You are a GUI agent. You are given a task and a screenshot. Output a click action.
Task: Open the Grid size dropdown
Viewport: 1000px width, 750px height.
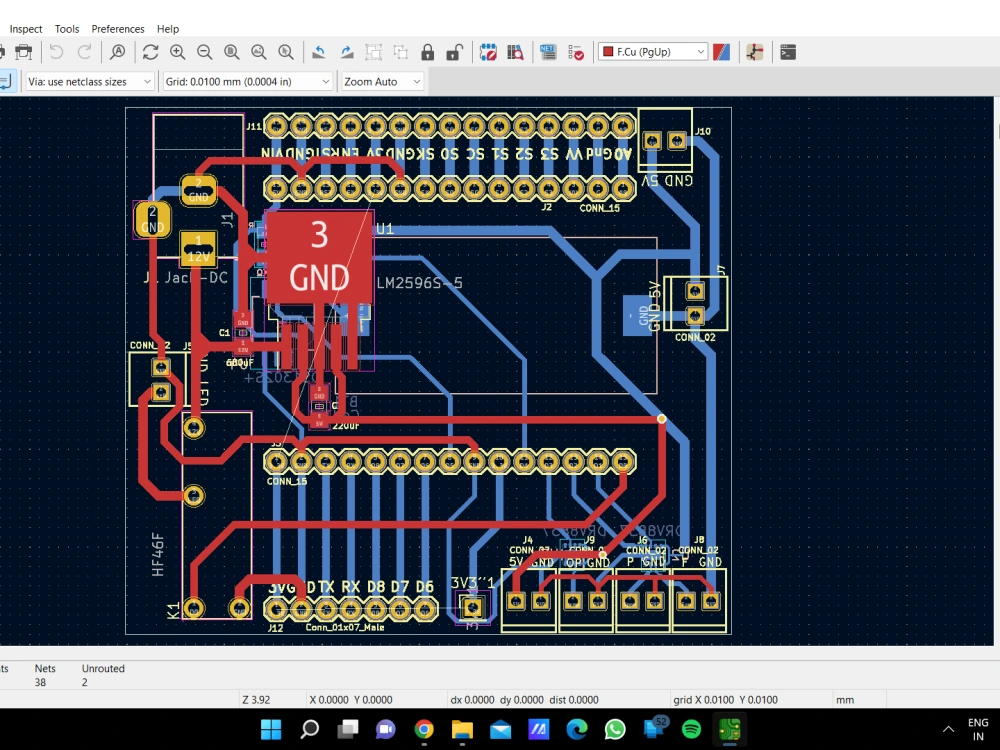[x=324, y=81]
